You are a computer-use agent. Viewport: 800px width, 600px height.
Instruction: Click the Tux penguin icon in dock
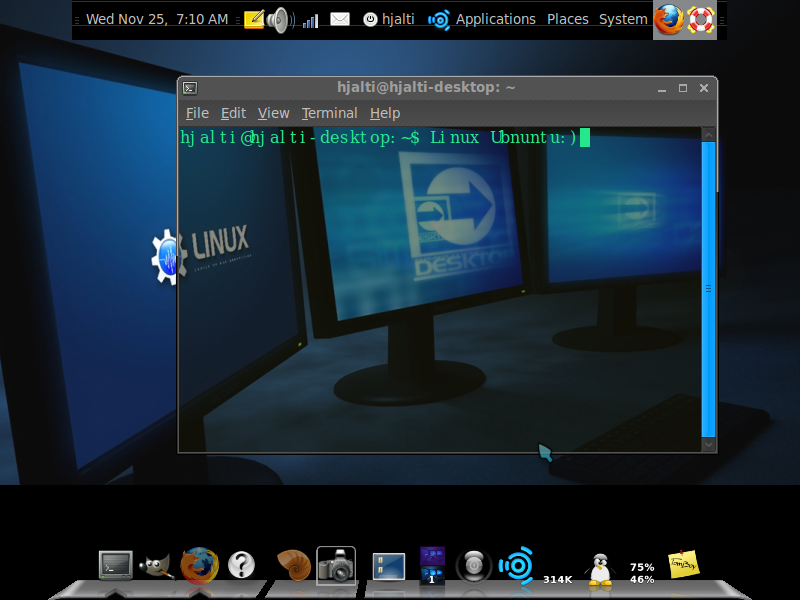click(x=600, y=568)
